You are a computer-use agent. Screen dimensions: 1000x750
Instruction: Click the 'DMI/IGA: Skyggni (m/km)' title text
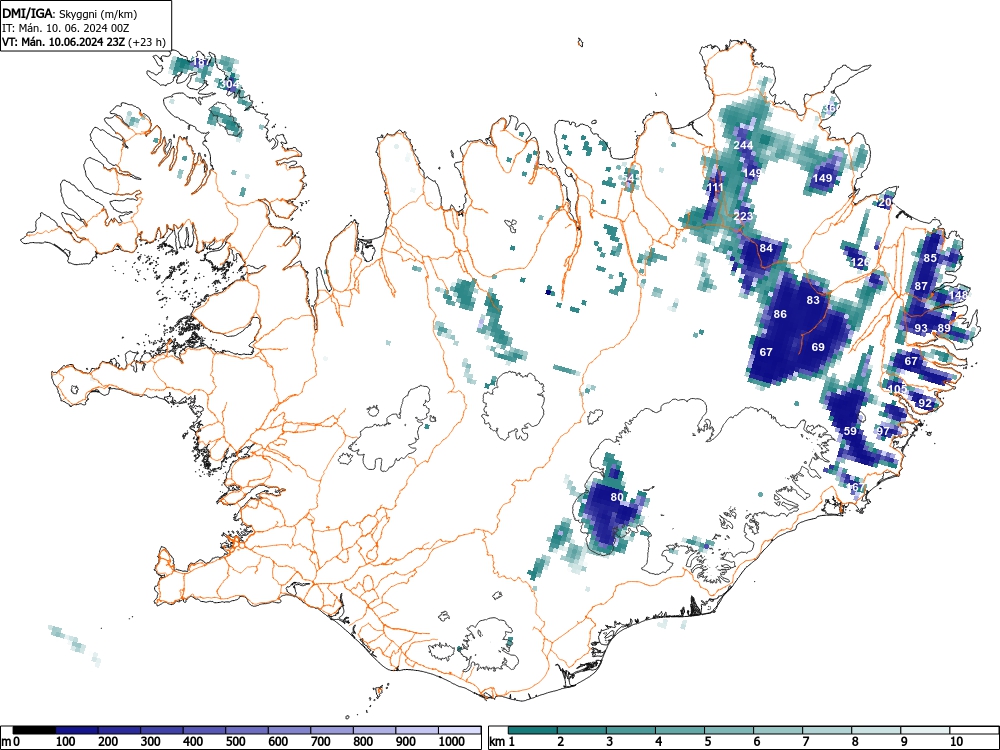(70, 13)
